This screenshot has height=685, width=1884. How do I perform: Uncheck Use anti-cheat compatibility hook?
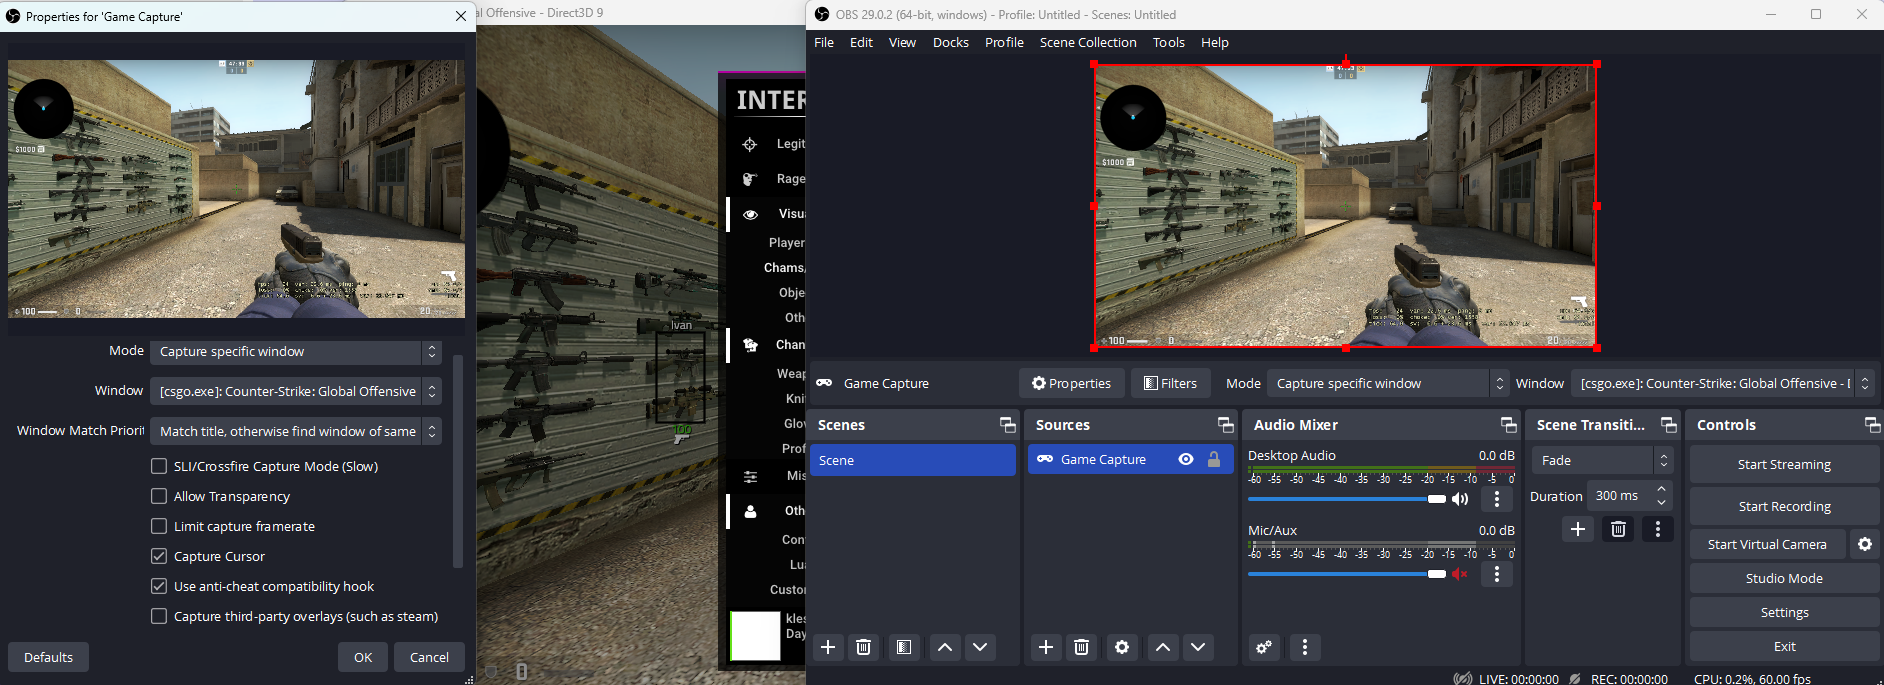point(159,586)
